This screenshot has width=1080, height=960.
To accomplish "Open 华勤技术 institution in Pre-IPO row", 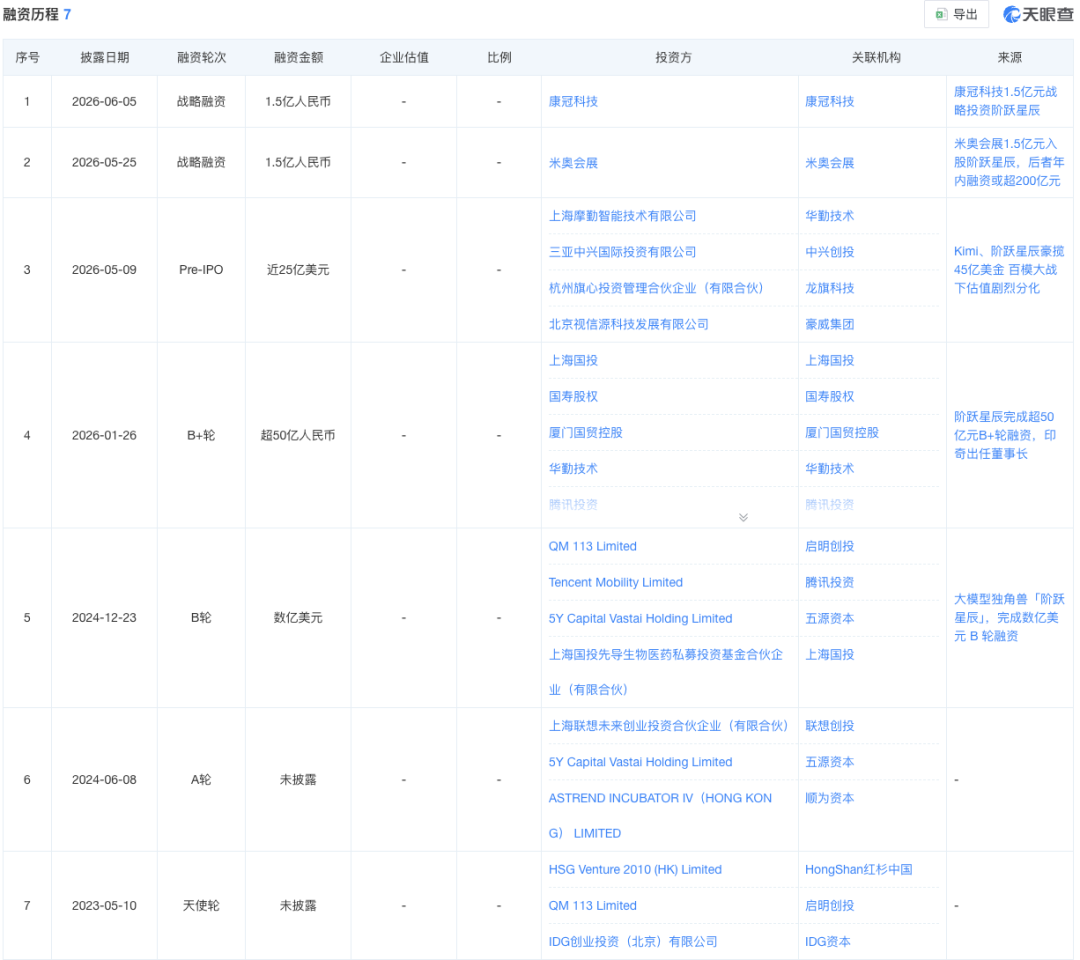I will [x=829, y=216].
